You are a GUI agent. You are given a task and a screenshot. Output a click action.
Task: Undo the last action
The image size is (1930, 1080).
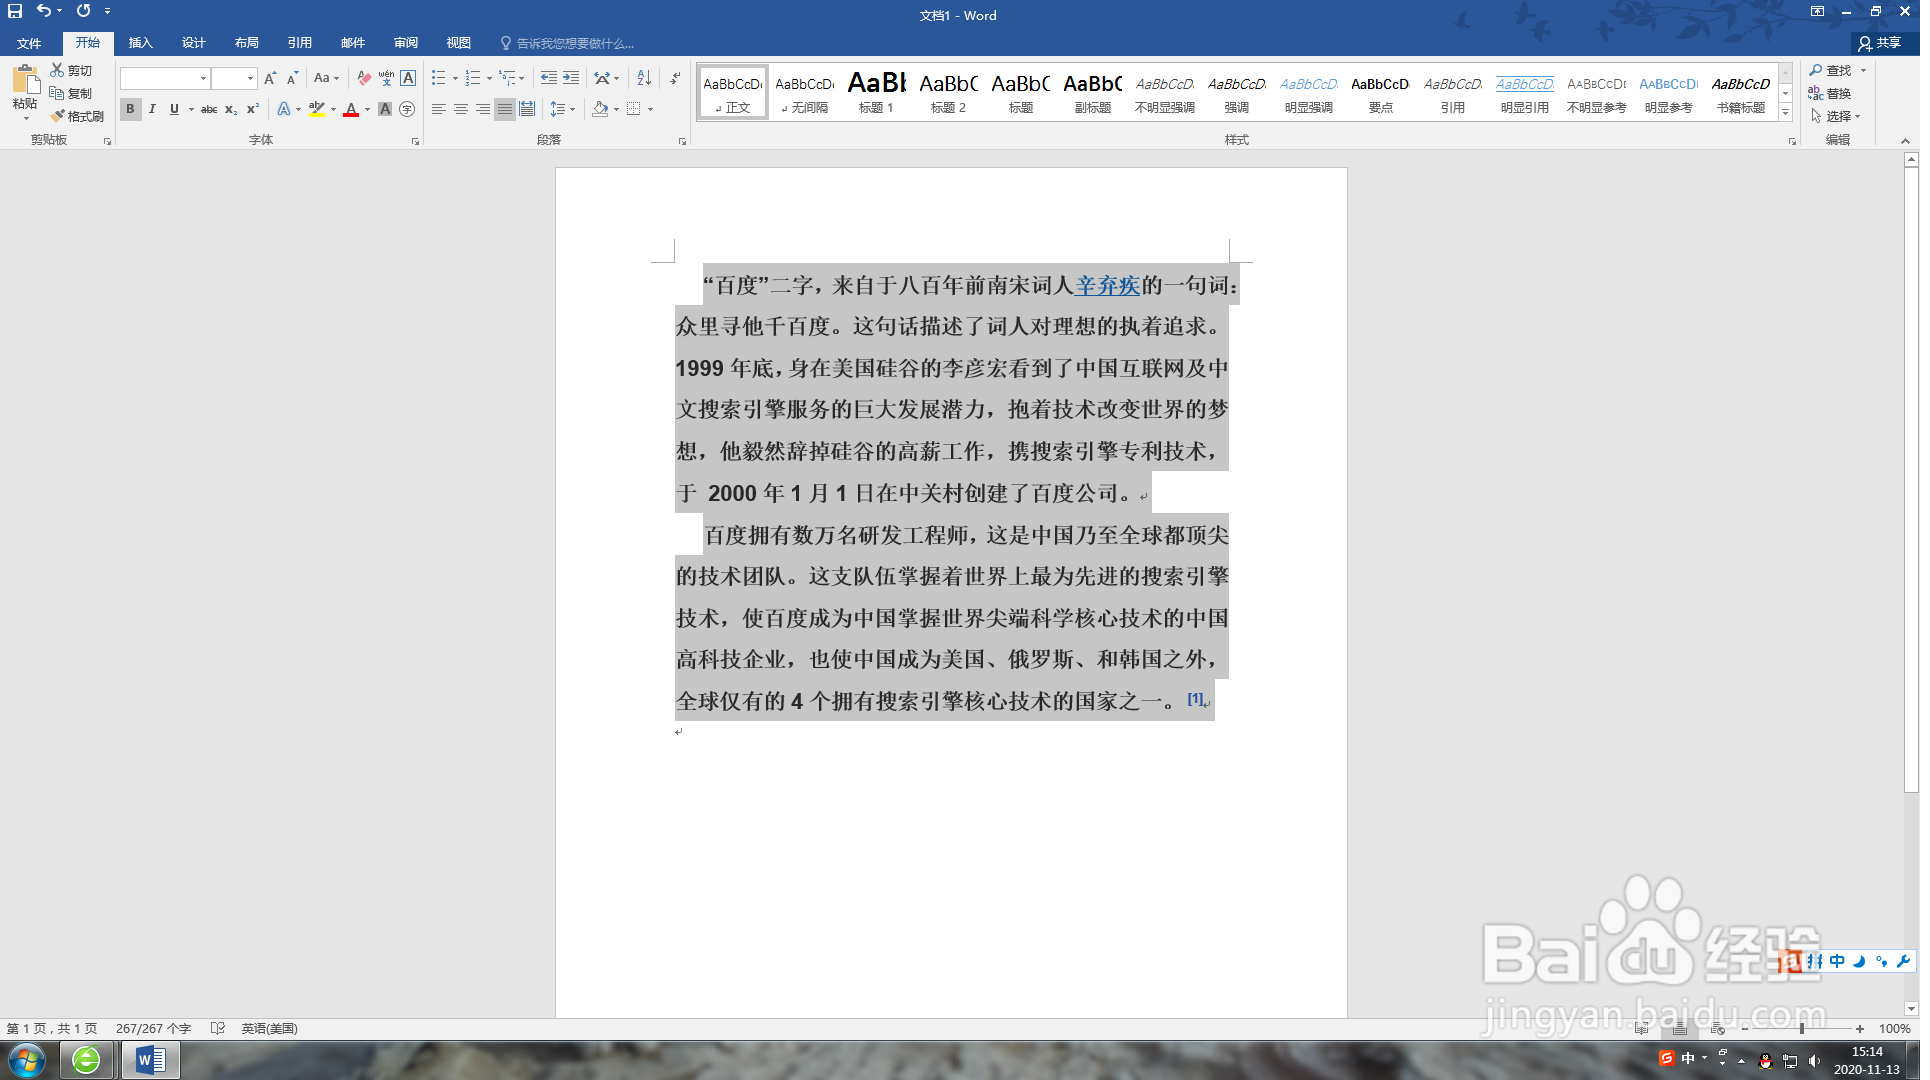pyautogui.click(x=44, y=11)
